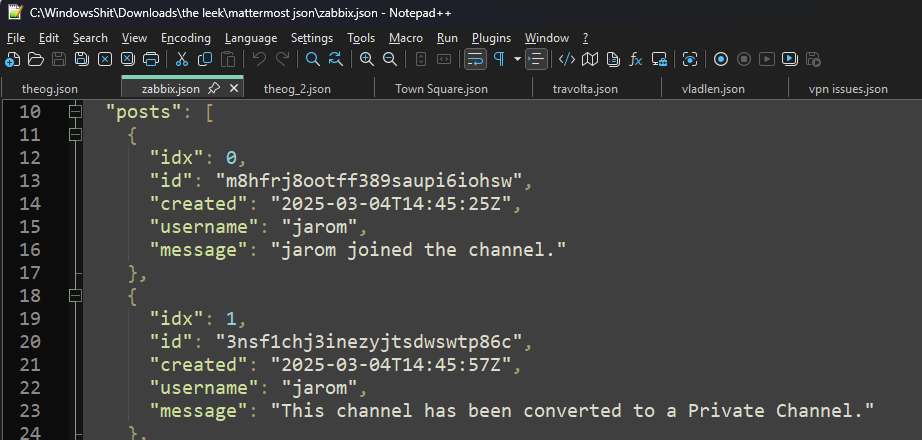Close the current file via toolbar icon

click(105, 59)
